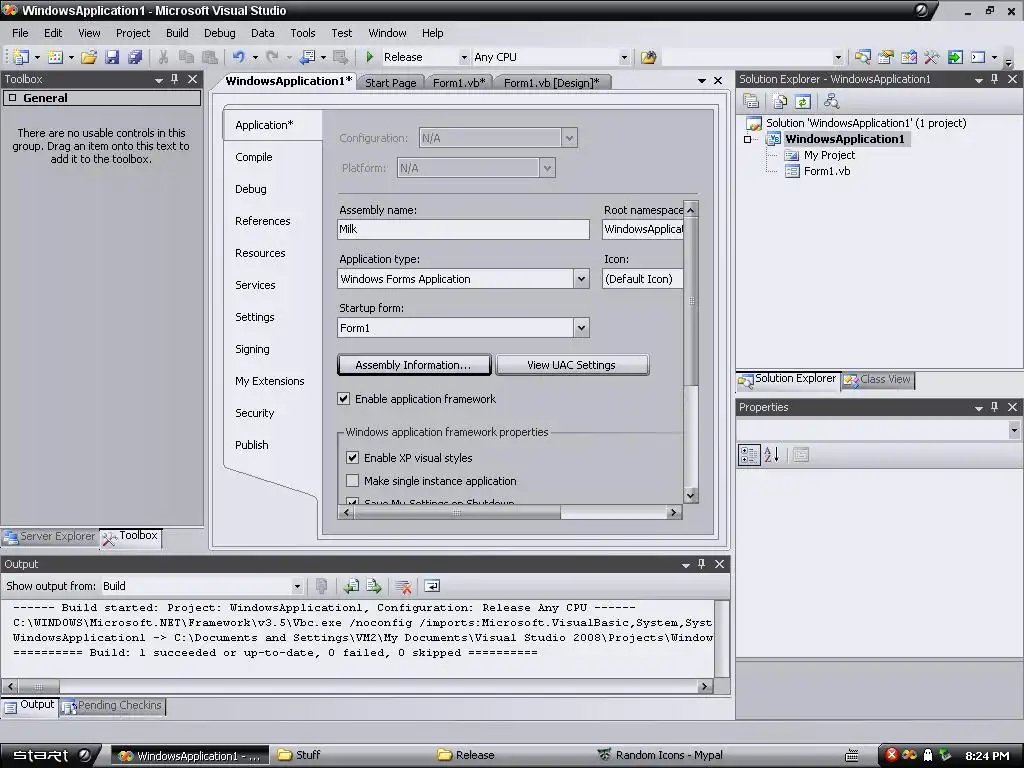Click the project settings horizontal scrollbar right arrow
Viewport: 1024px width, 768px height.
674,513
